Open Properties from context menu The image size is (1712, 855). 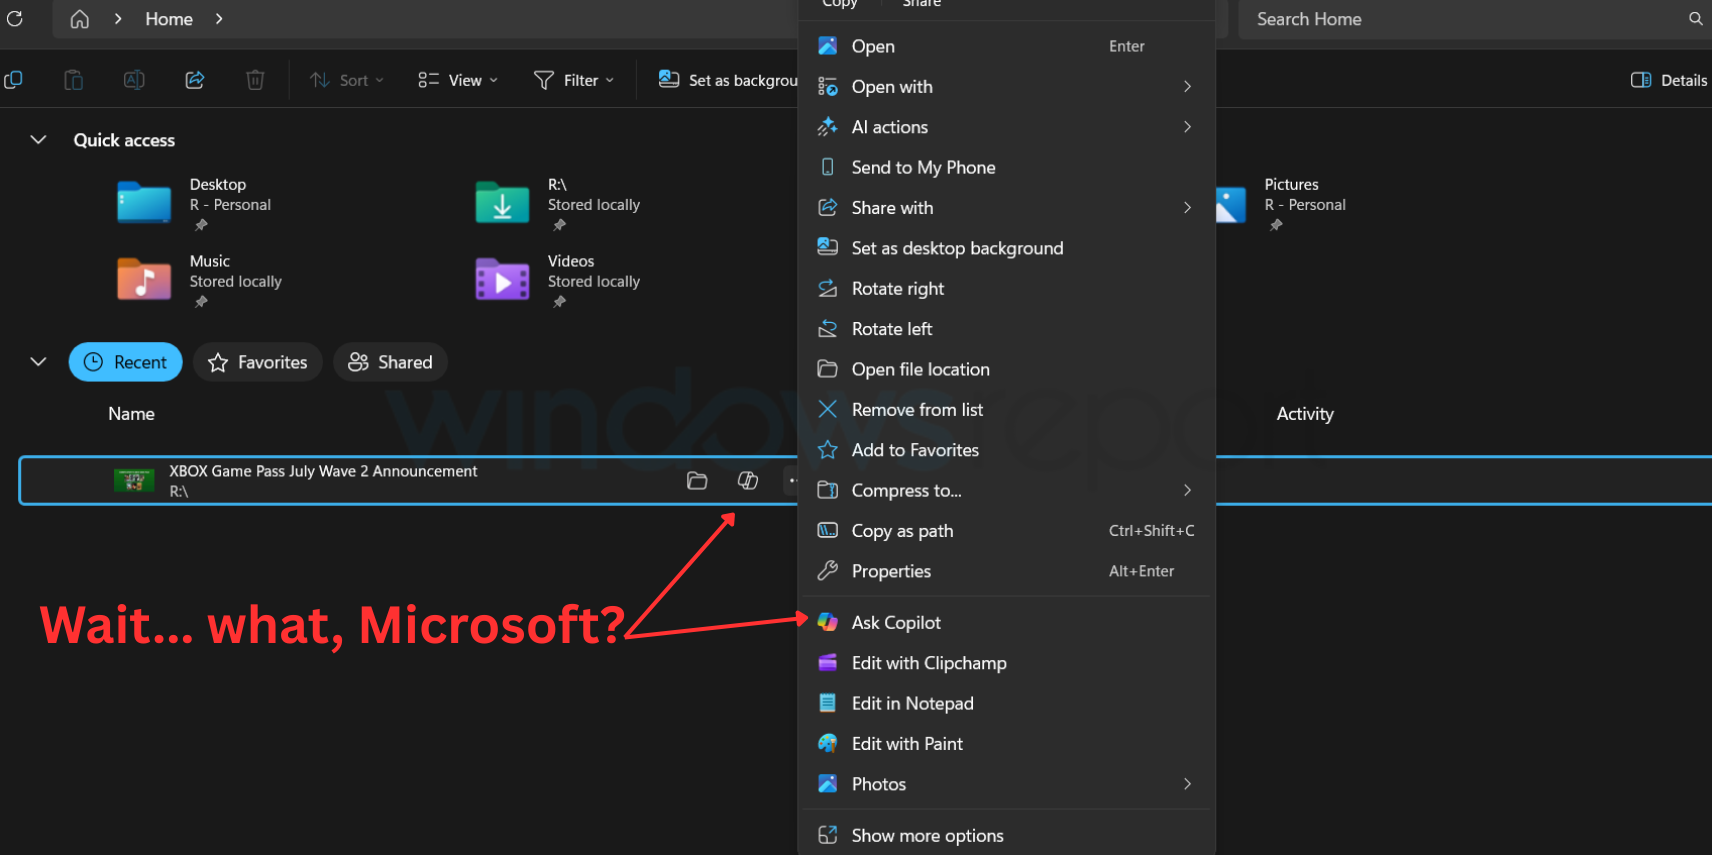click(x=1006, y=571)
